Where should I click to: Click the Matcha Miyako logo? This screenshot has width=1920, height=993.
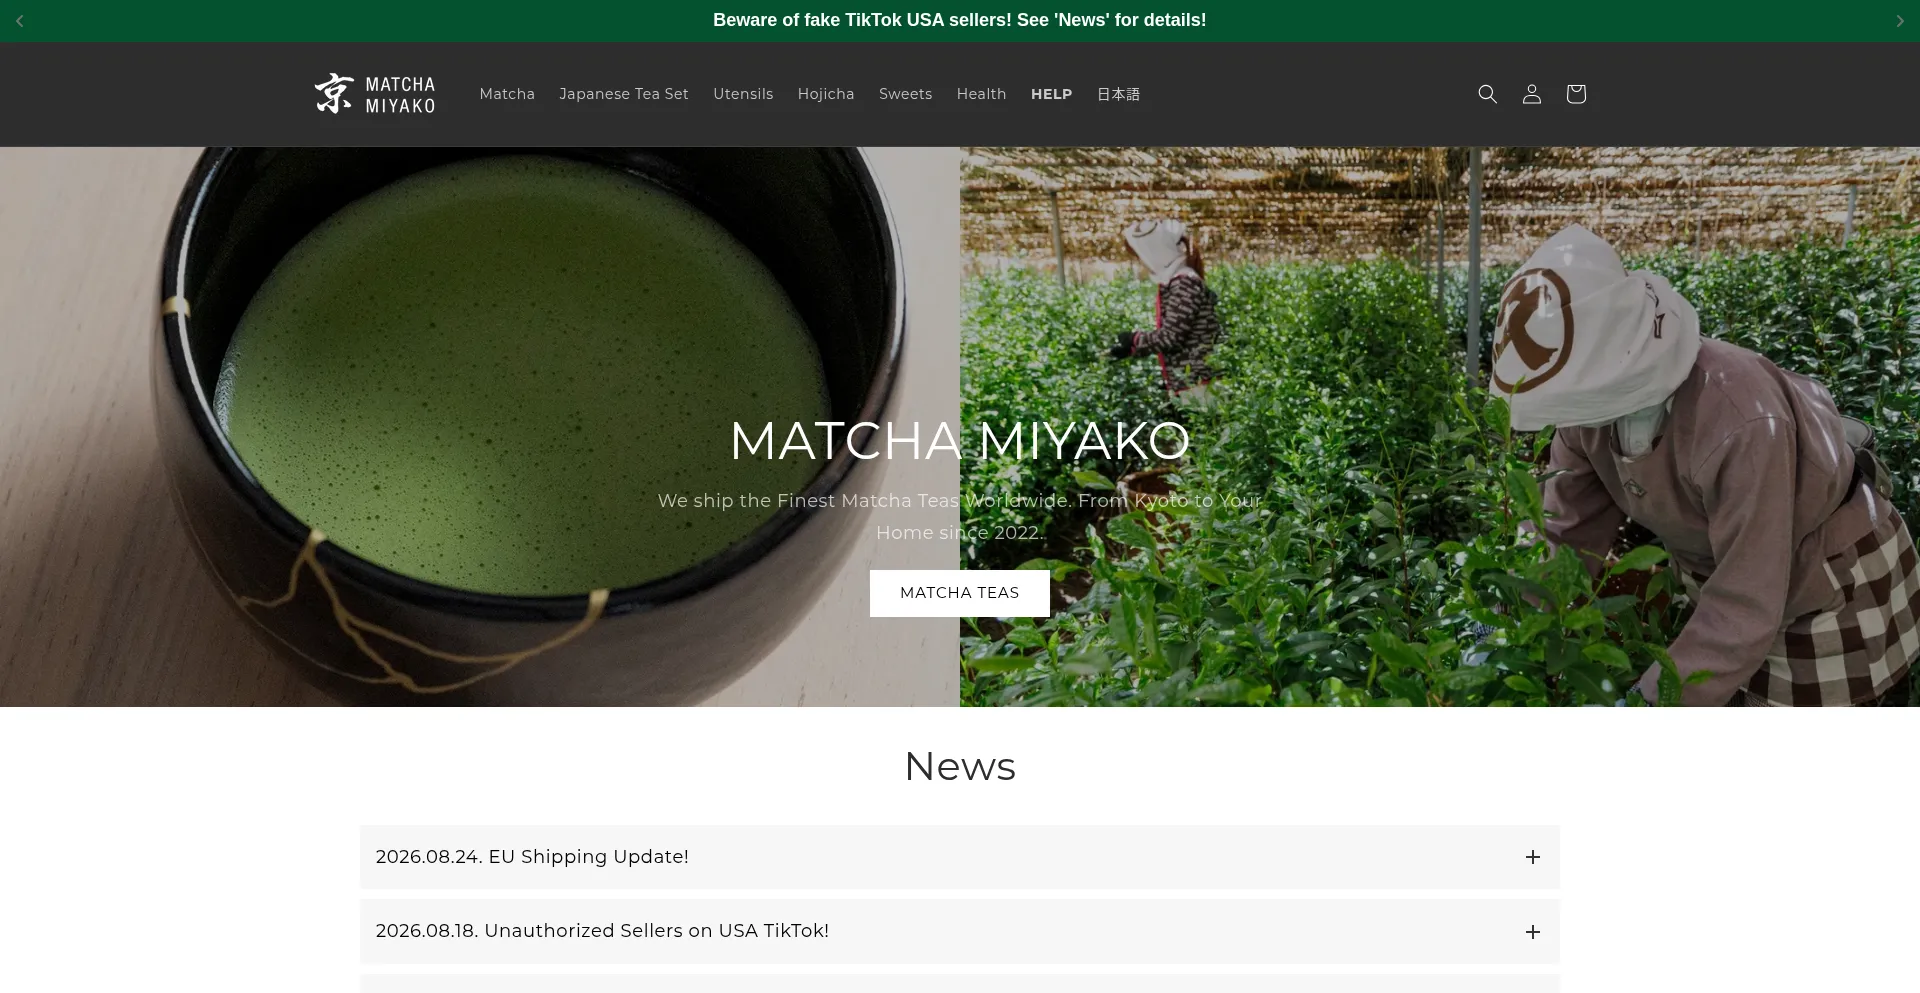click(x=375, y=94)
